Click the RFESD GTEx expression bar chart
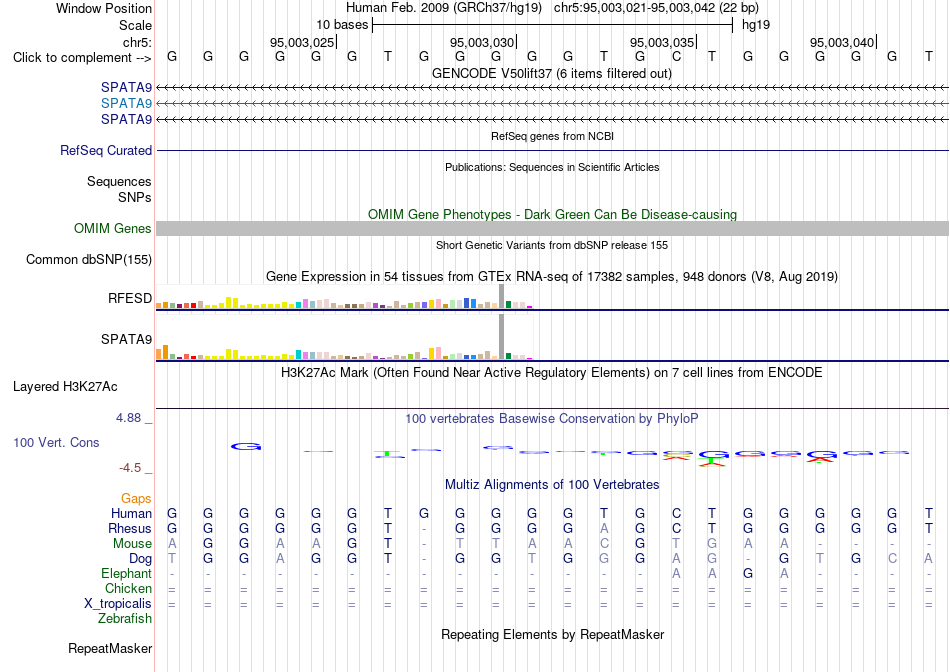Screen dimensions: 950x672 (344, 297)
